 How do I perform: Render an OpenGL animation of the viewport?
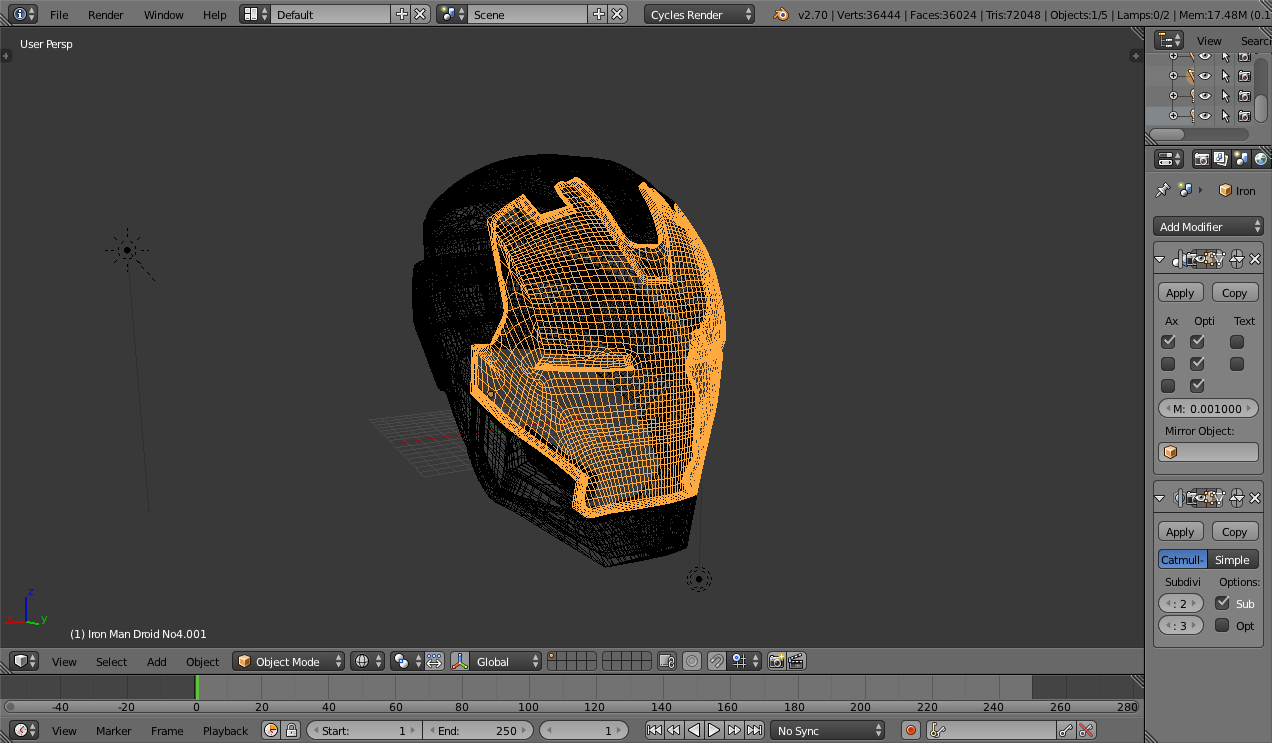797,661
